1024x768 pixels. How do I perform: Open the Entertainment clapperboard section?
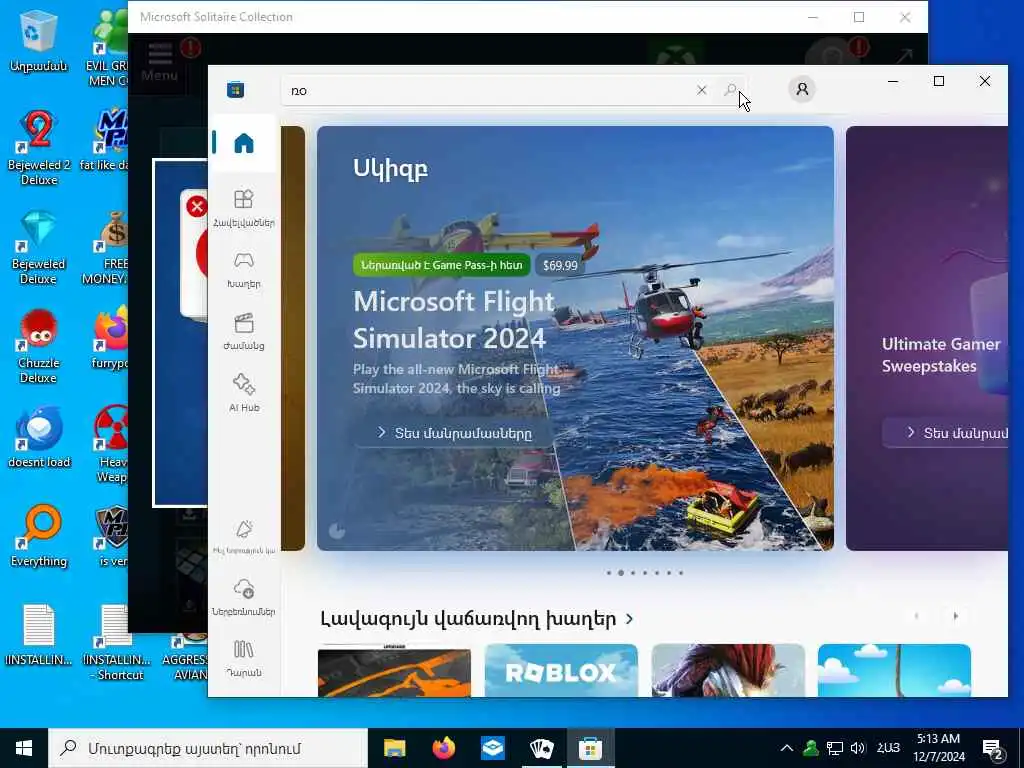pyautogui.click(x=244, y=332)
